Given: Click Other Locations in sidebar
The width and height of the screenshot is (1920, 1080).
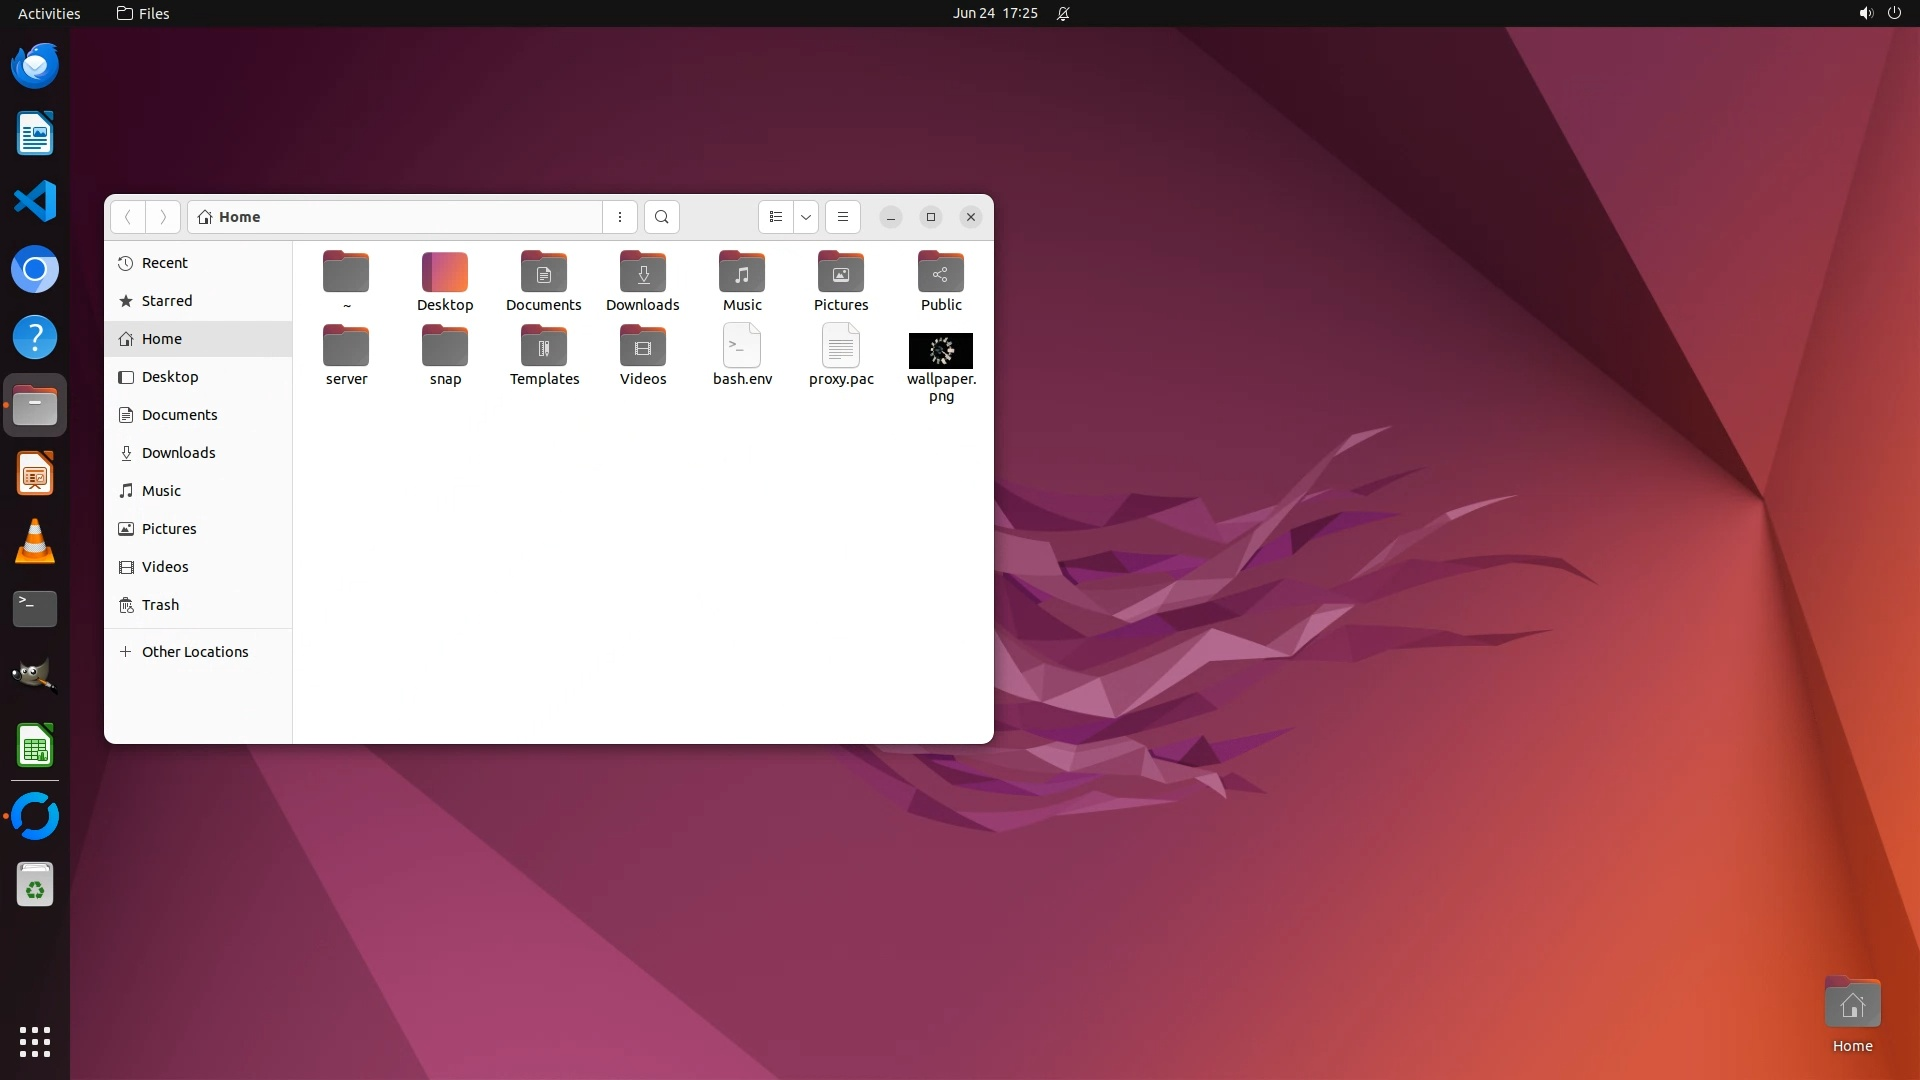Looking at the screenshot, I should [x=195, y=652].
